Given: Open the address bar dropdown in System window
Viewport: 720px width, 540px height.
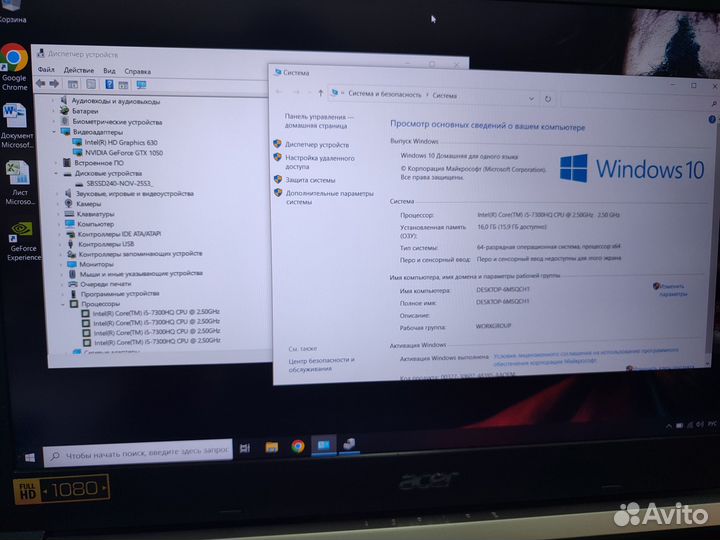Looking at the screenshot, I should tap(531, 99).
